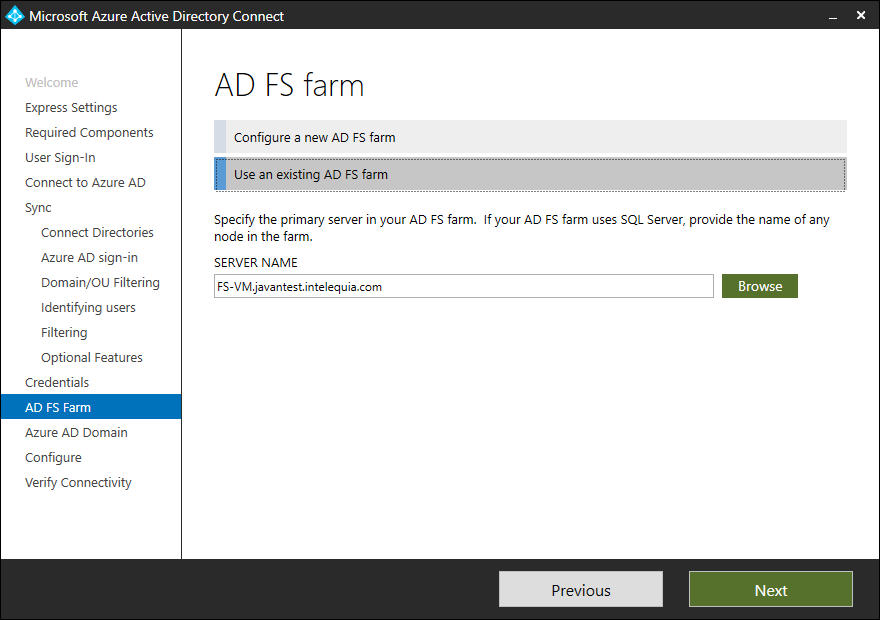This screenshot has height=620, width=880.
Task: Go to Domain/OU Filtering
Action: click(100, 282)
